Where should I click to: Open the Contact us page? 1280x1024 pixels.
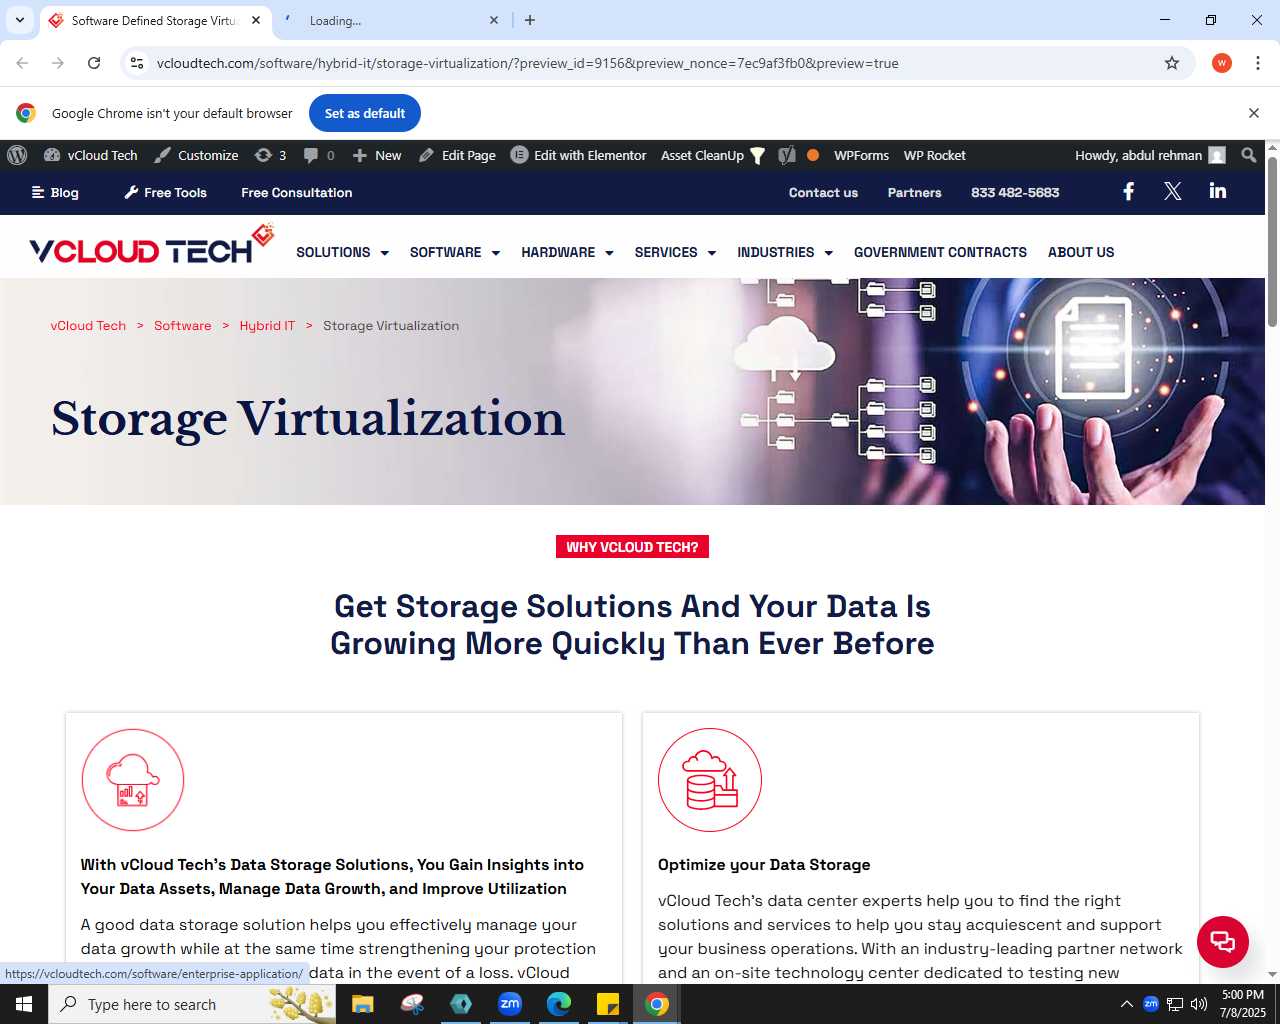(x=823, y=193)
